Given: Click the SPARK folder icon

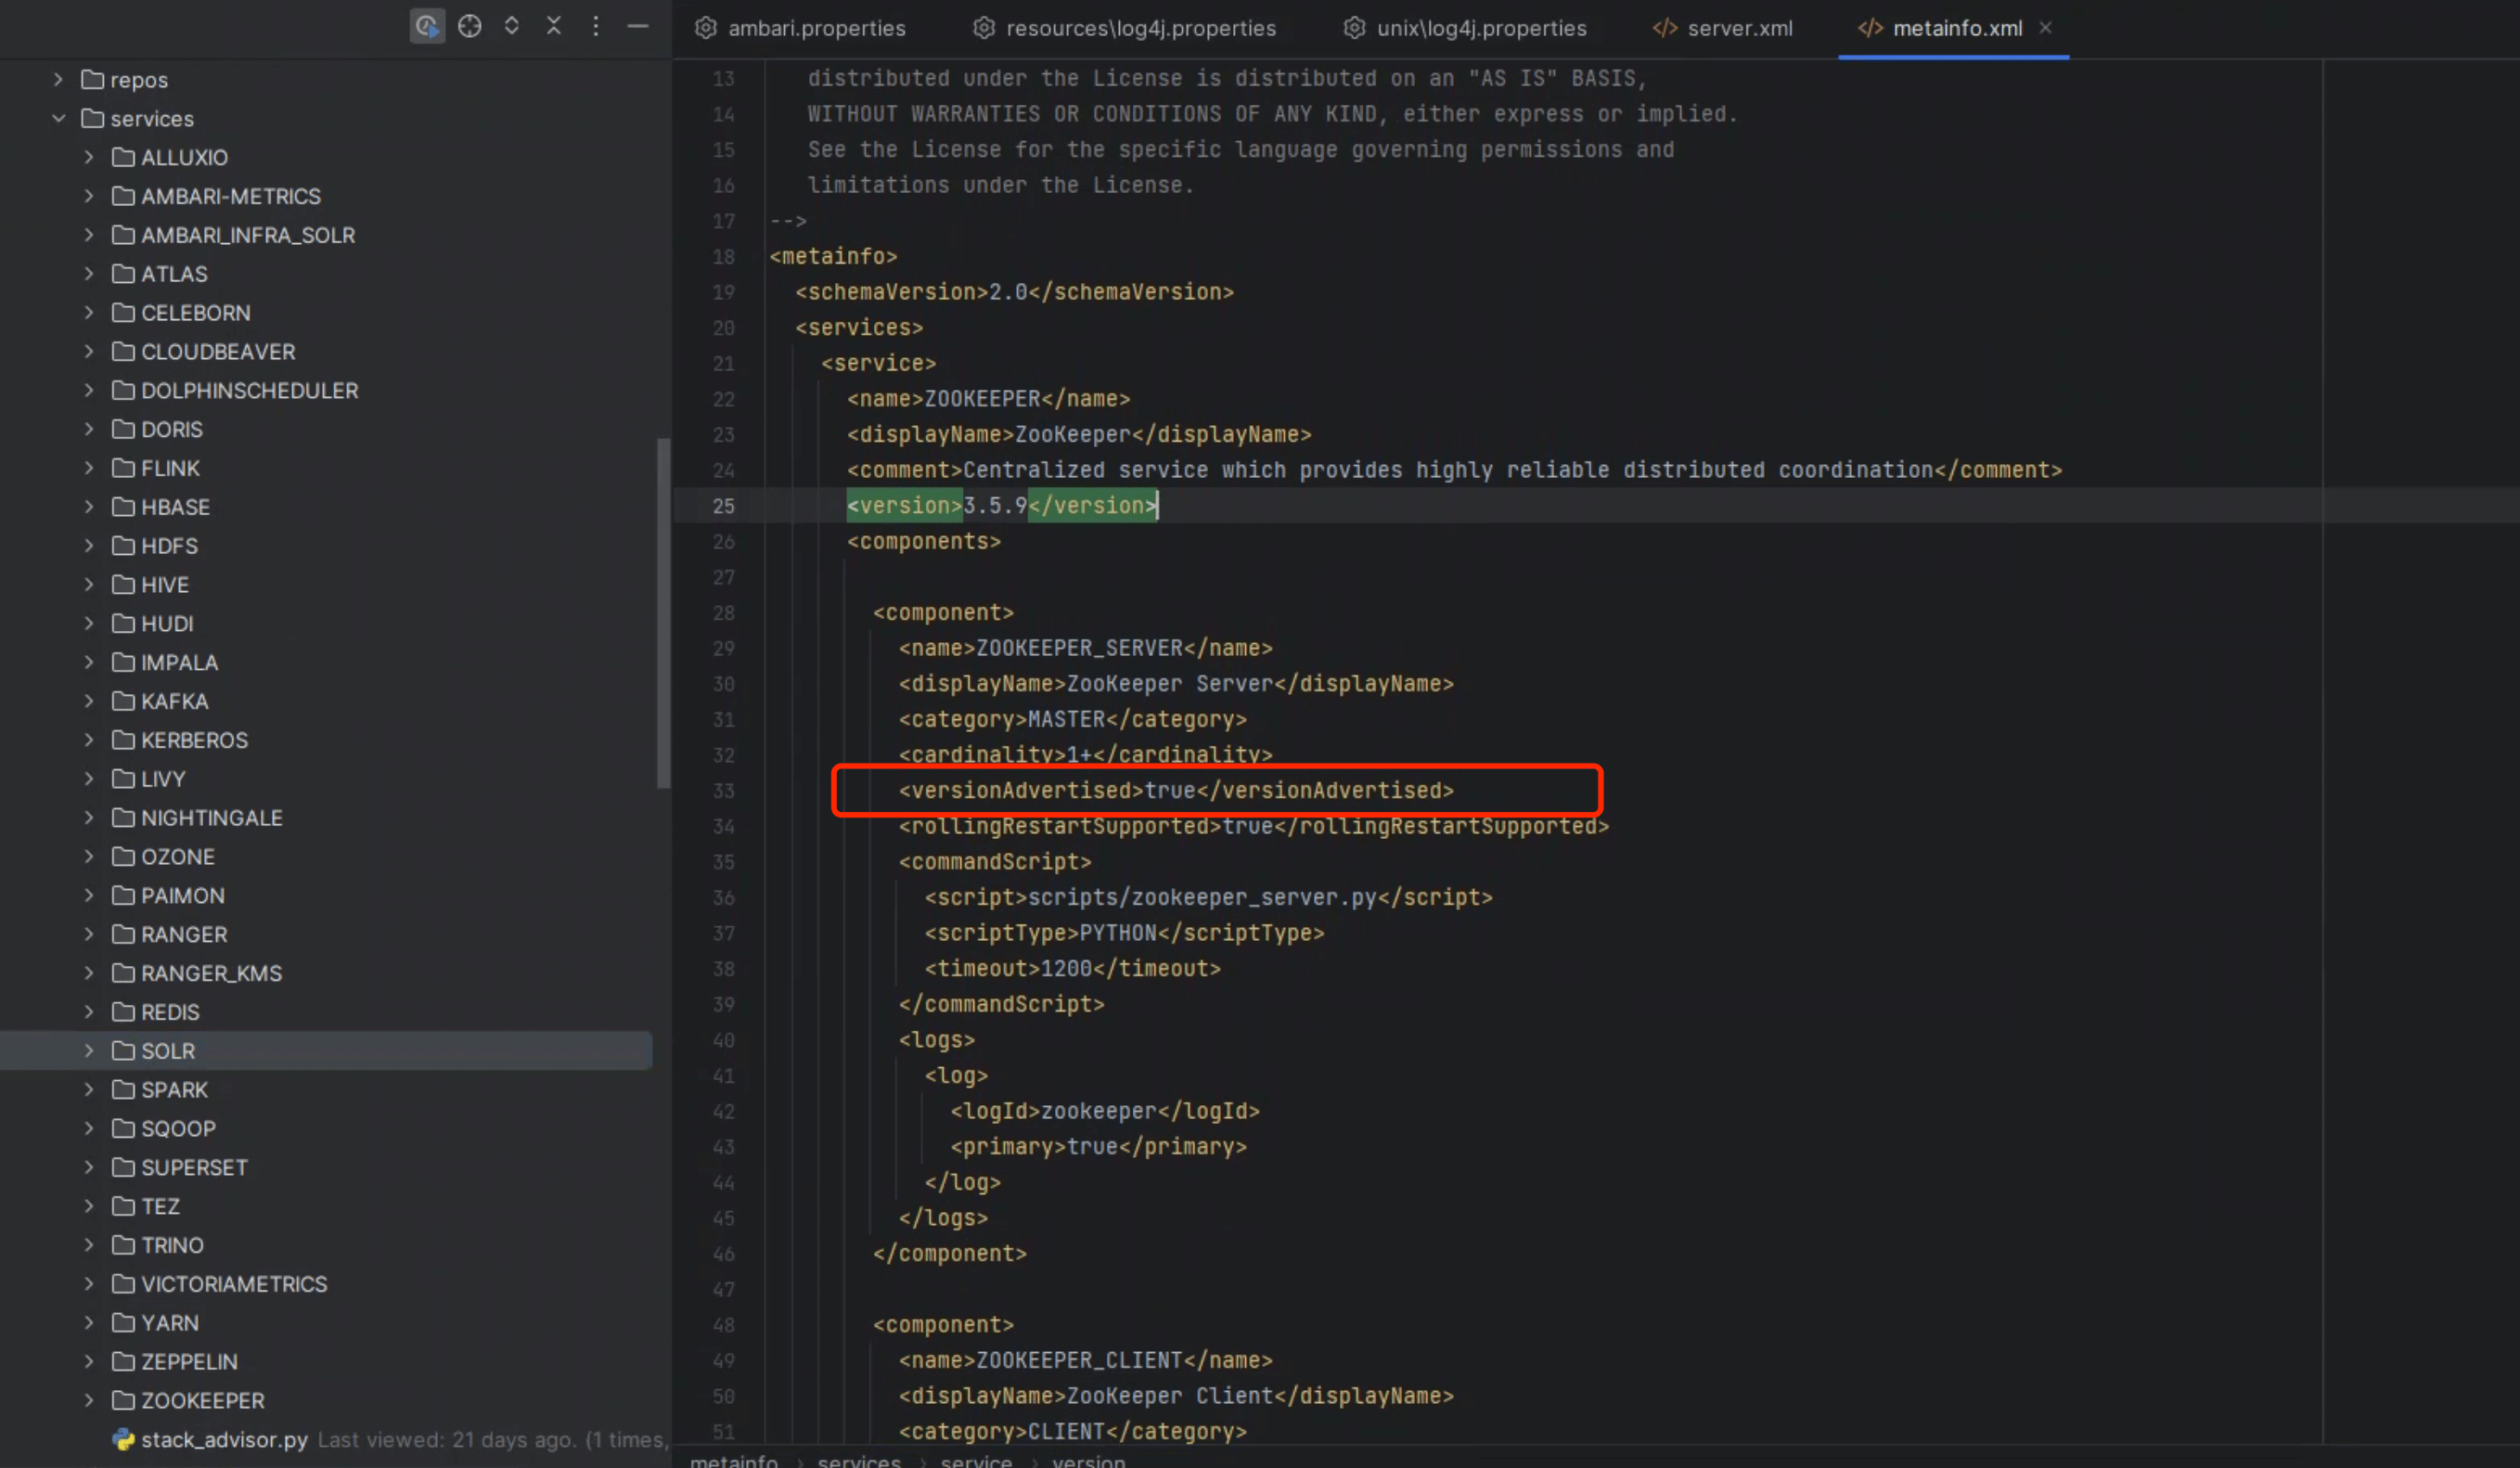Looking at the screenshot, I should click(x=123, y=1090).
